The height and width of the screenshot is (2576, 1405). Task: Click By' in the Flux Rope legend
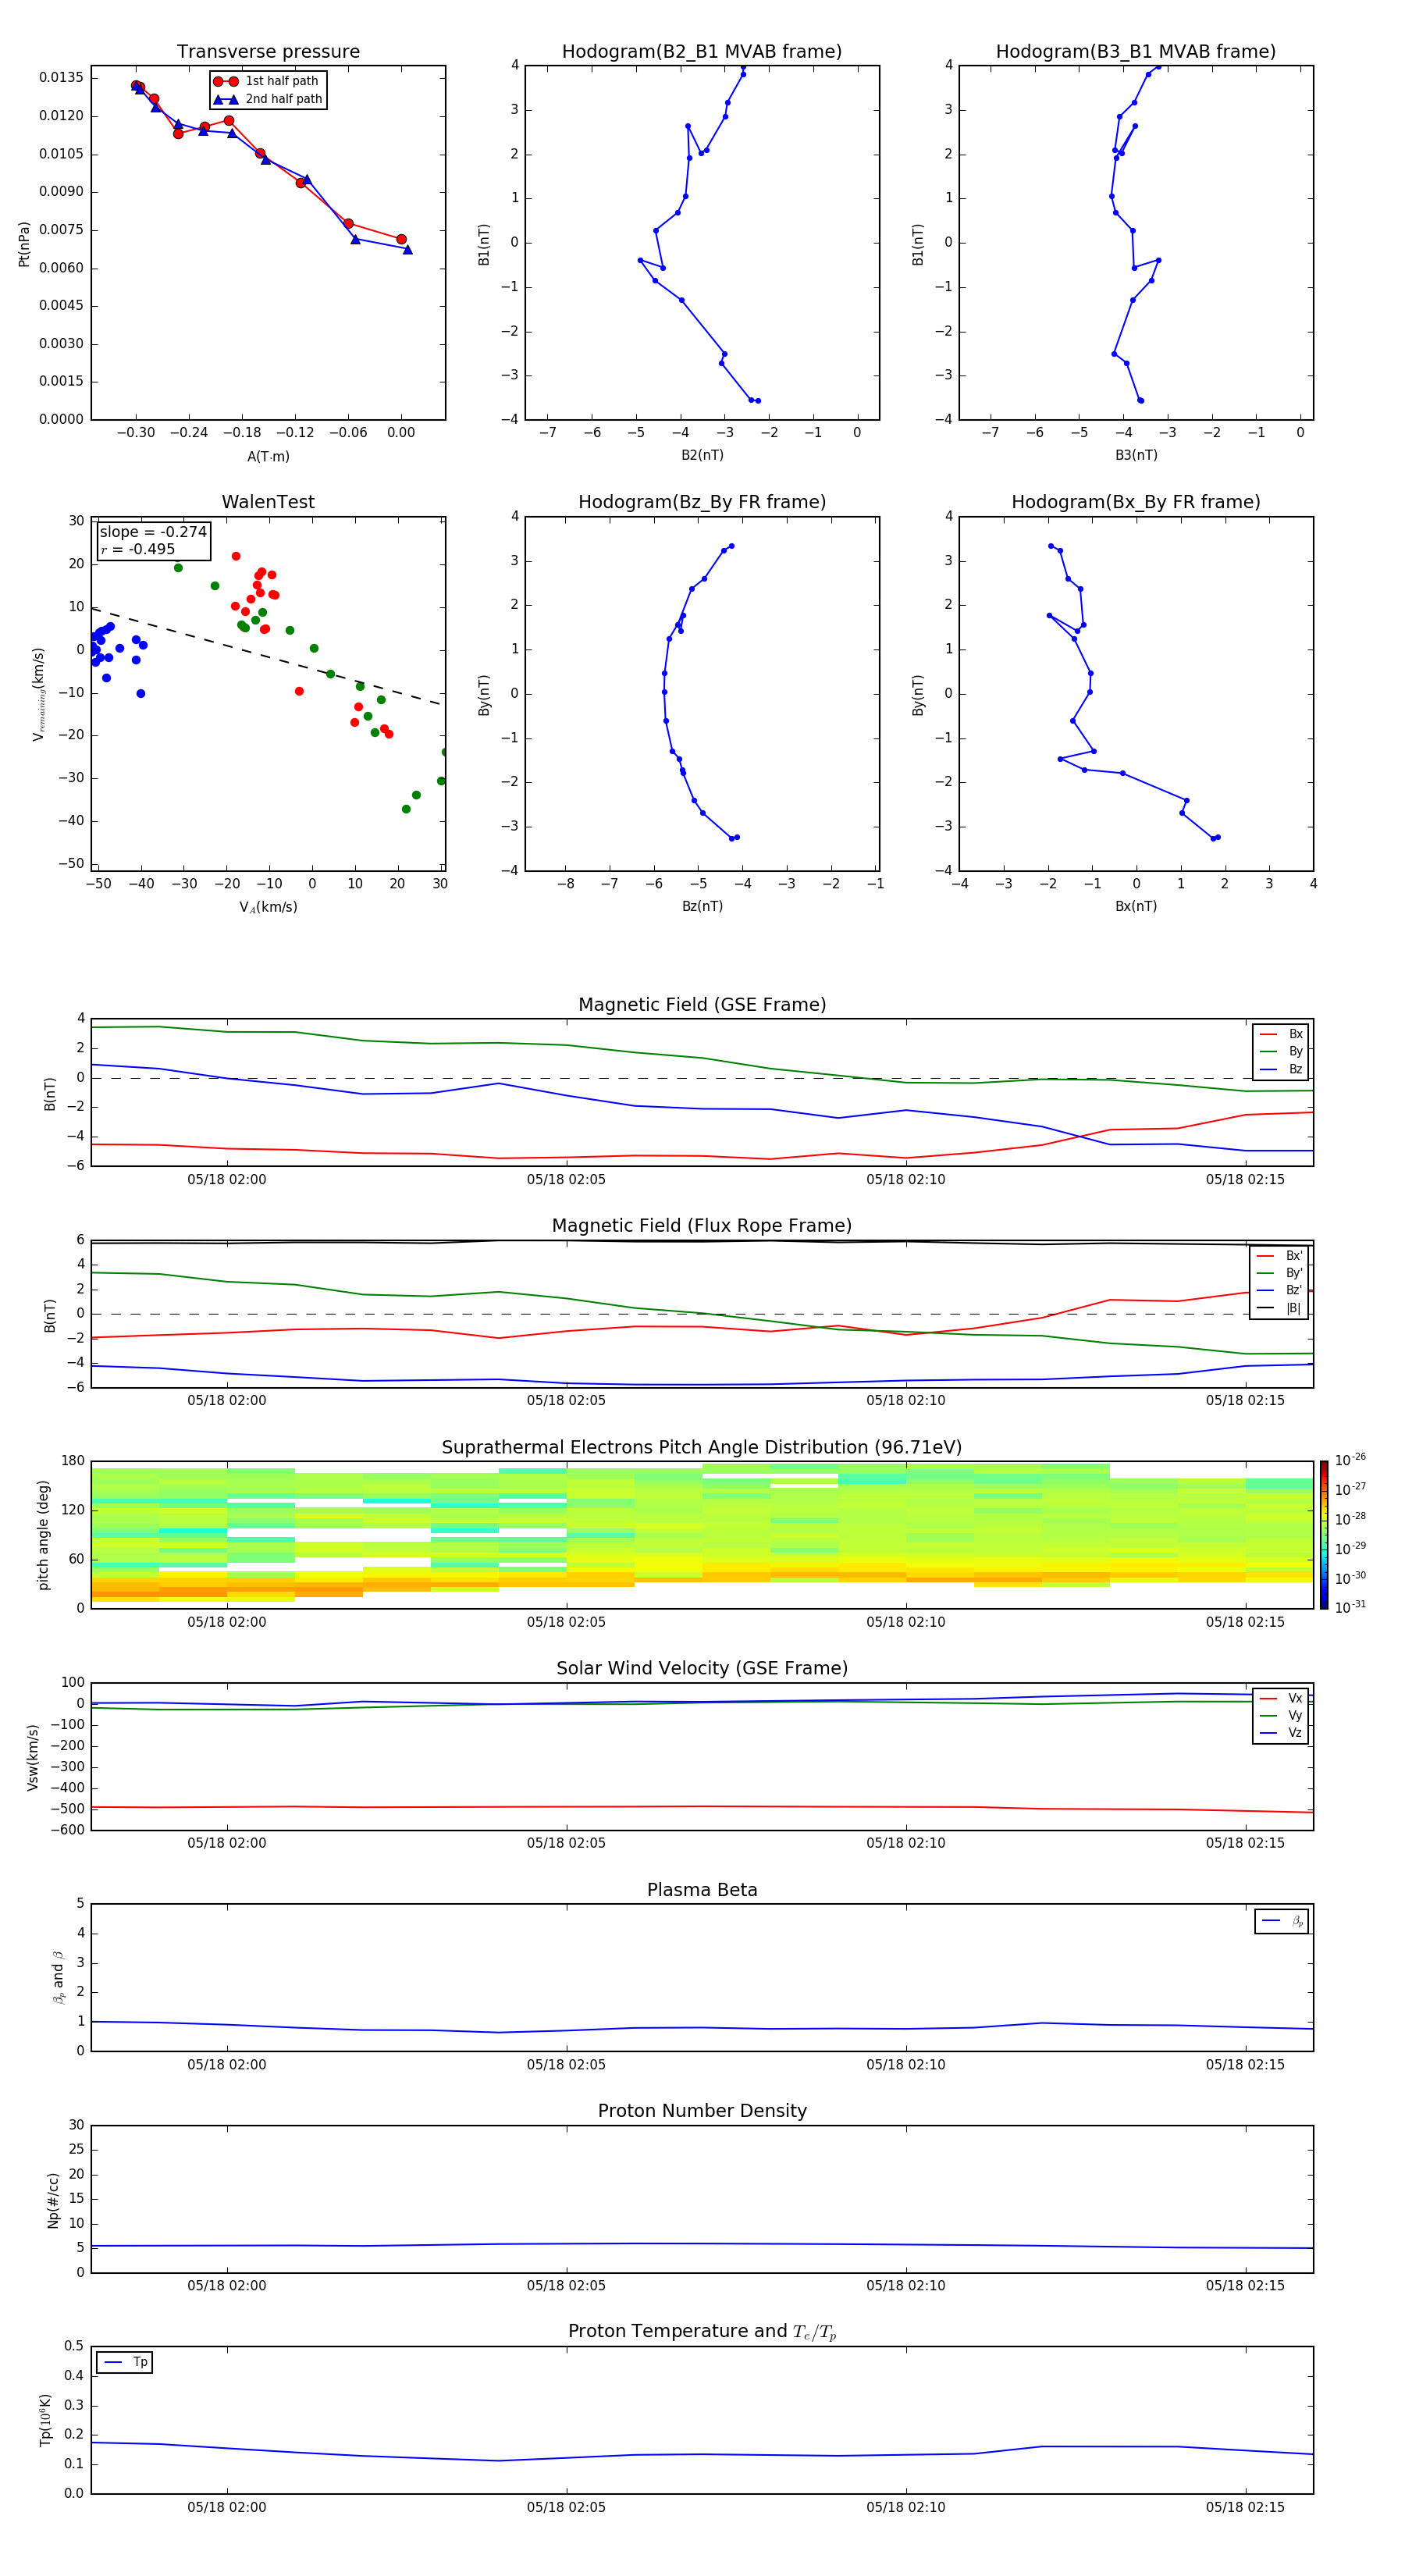tap(1294, 1273)
